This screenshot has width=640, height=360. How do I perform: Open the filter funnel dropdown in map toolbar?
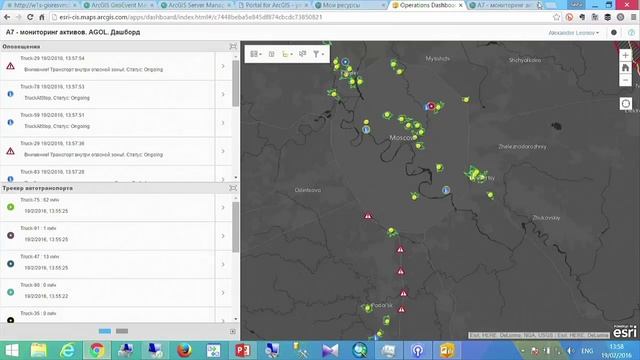[318, 54]
